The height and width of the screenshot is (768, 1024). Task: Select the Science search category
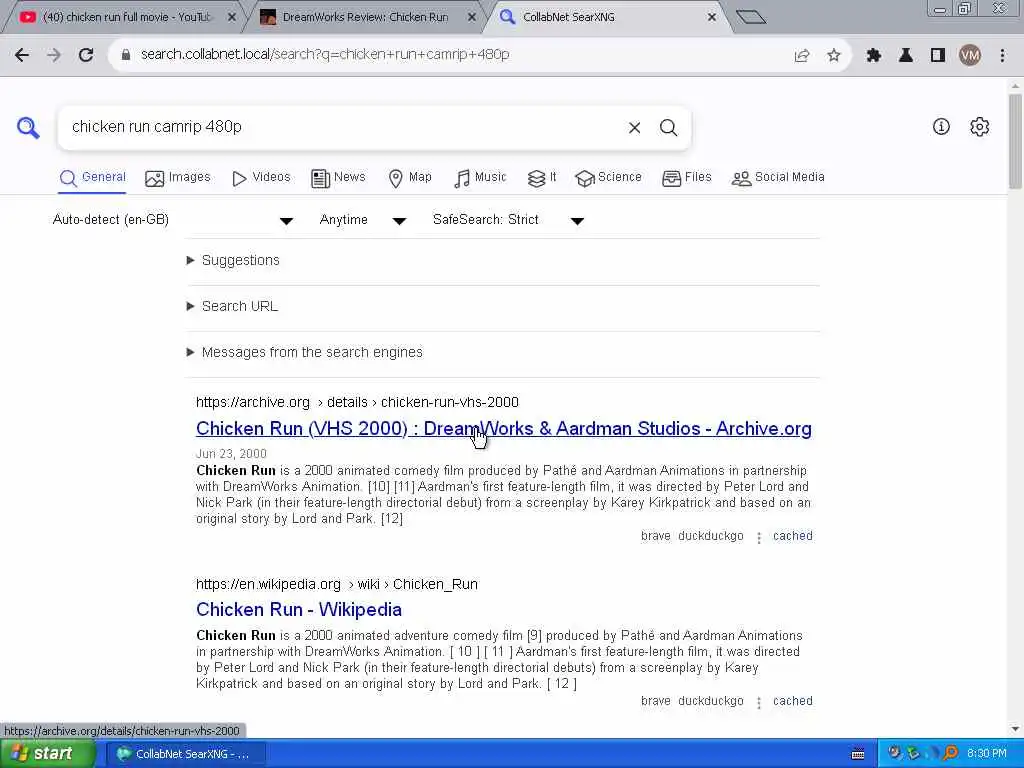click(x=608, y=178)
